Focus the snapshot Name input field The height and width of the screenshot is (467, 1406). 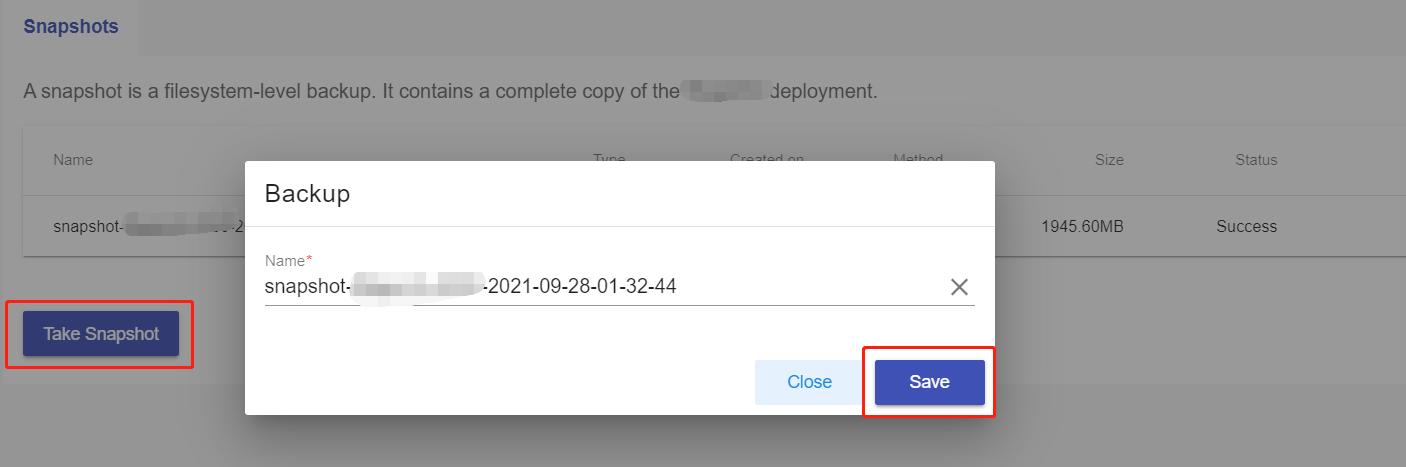click(x=600, y=287)
